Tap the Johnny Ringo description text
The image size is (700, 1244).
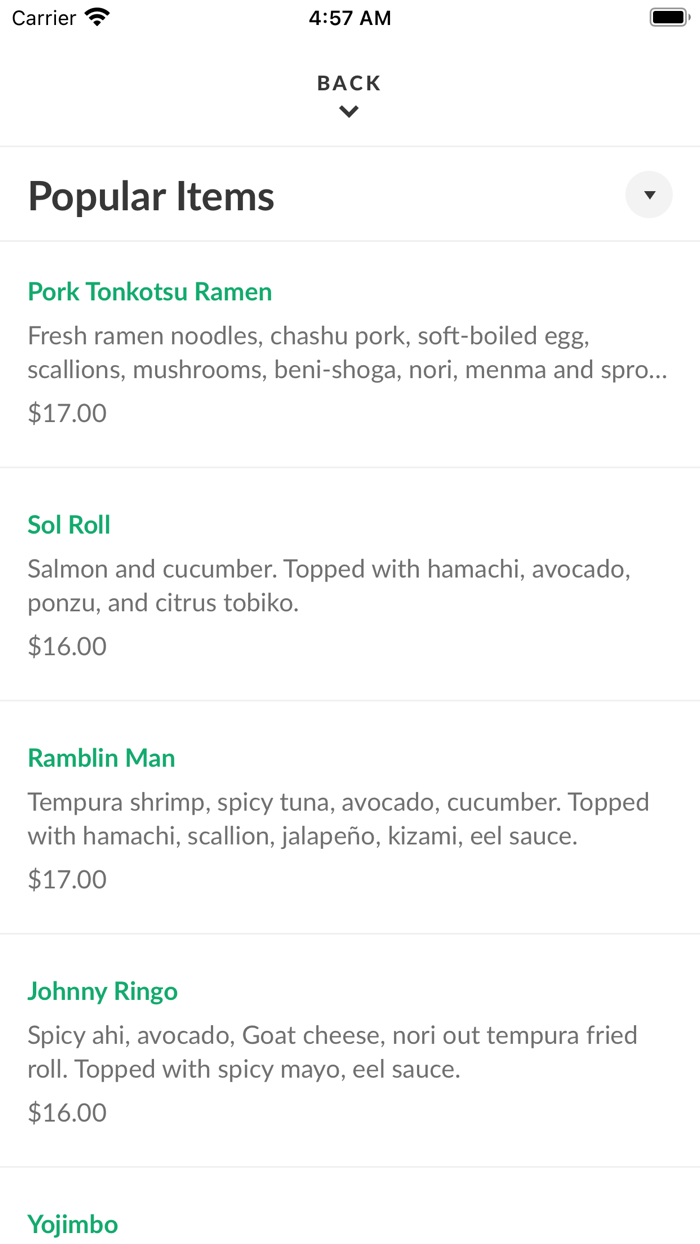pyautogui.click(x=333, y=1051)
